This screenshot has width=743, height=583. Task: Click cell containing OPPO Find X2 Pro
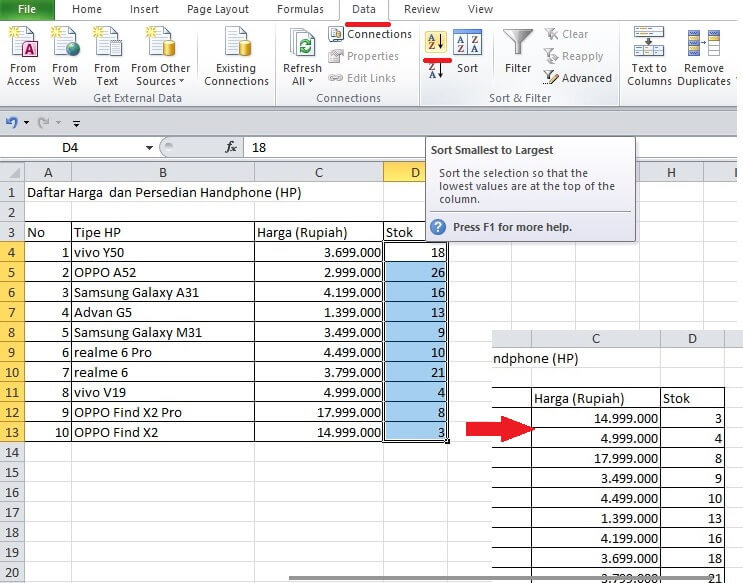click(163, 412)
